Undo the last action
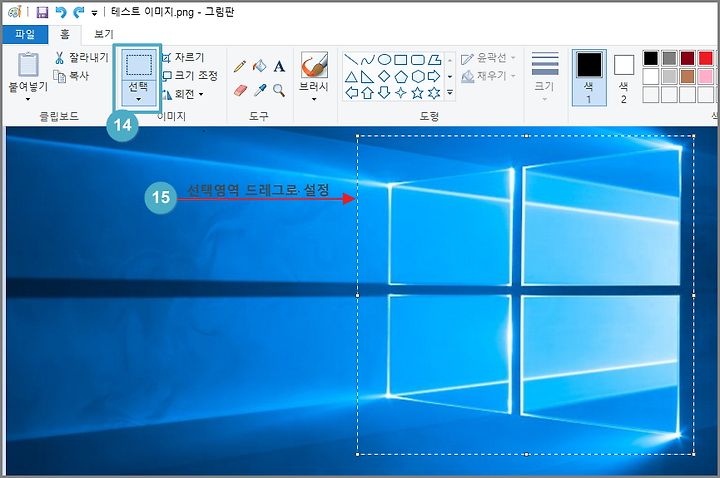The image size is (720, 478). pyautogui.click(x=60, y=12)
